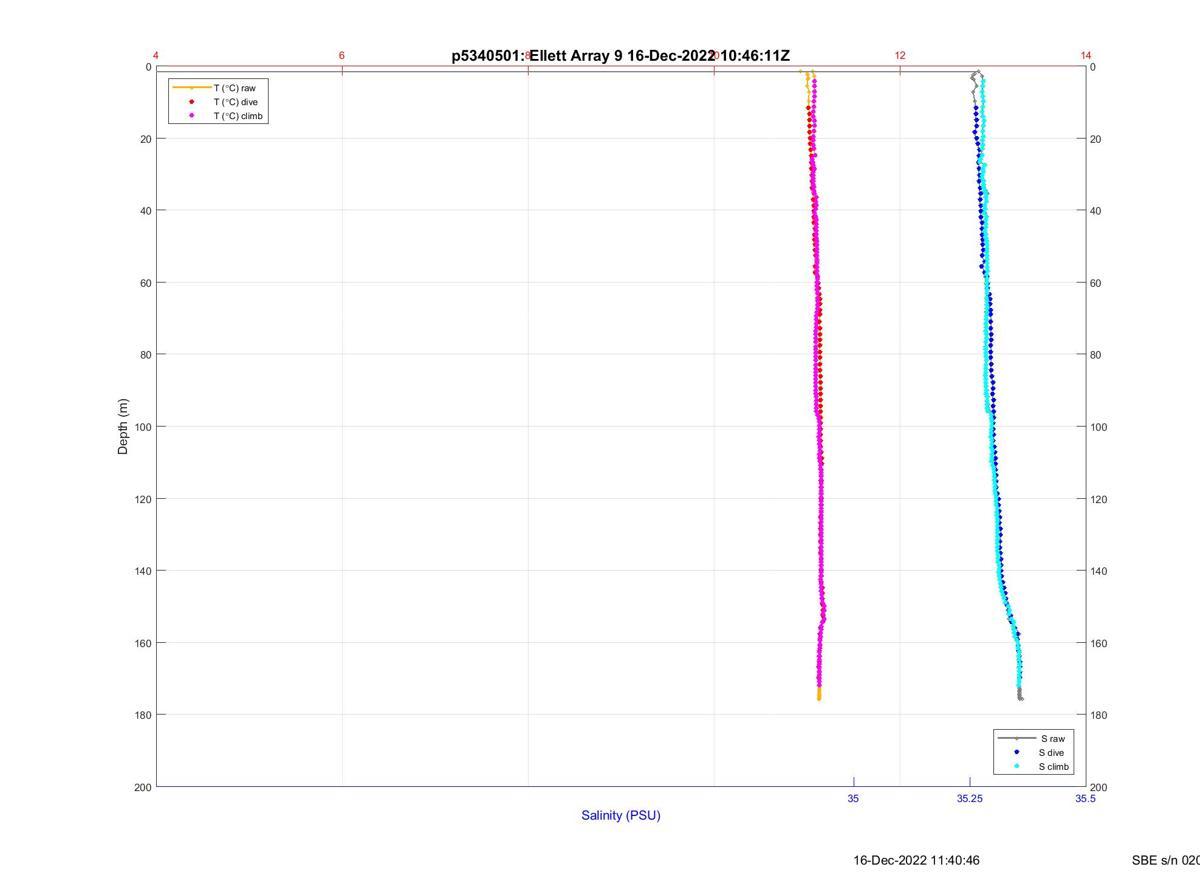
Task: Click the 'Salinity (PSU)' axis label
Action: click(621, 815)
